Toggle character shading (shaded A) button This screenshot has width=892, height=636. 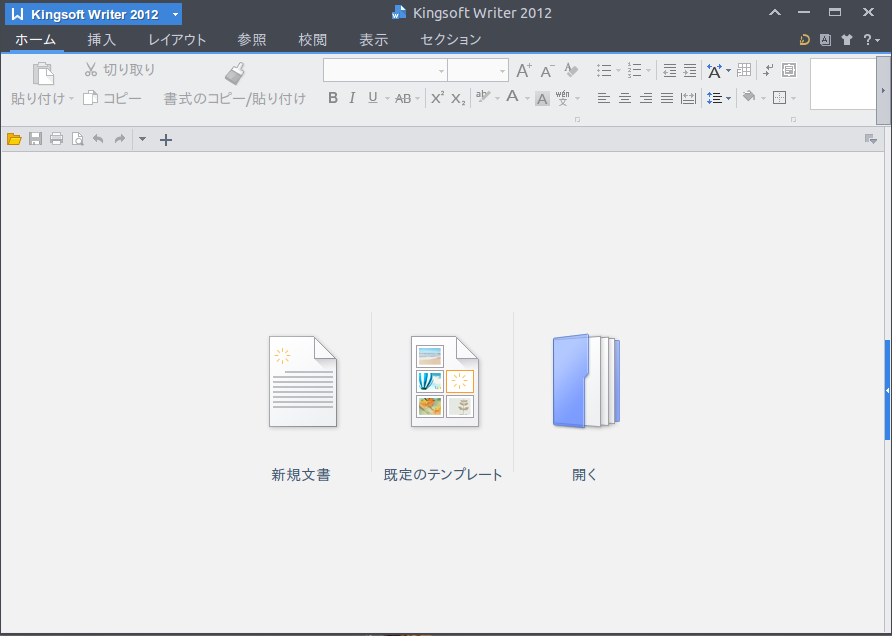[x=542, y=99]
